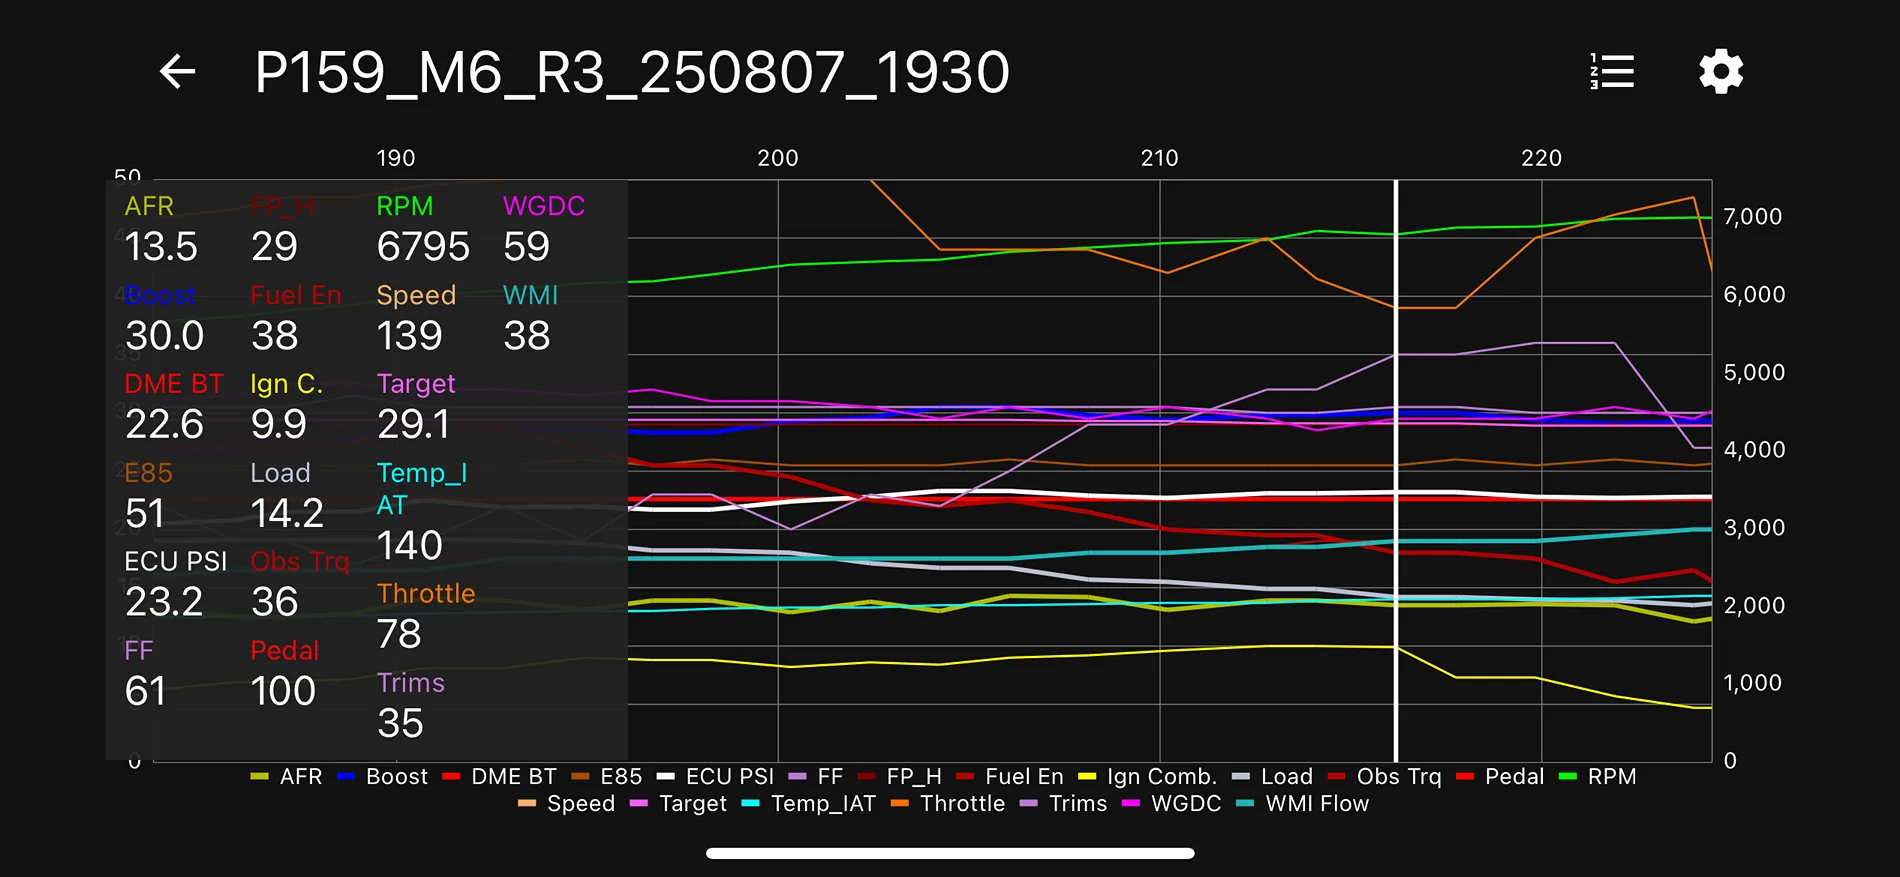Hide Trims series via legend
This screenshot has width=1900, height=877.
coord(1064,804)
